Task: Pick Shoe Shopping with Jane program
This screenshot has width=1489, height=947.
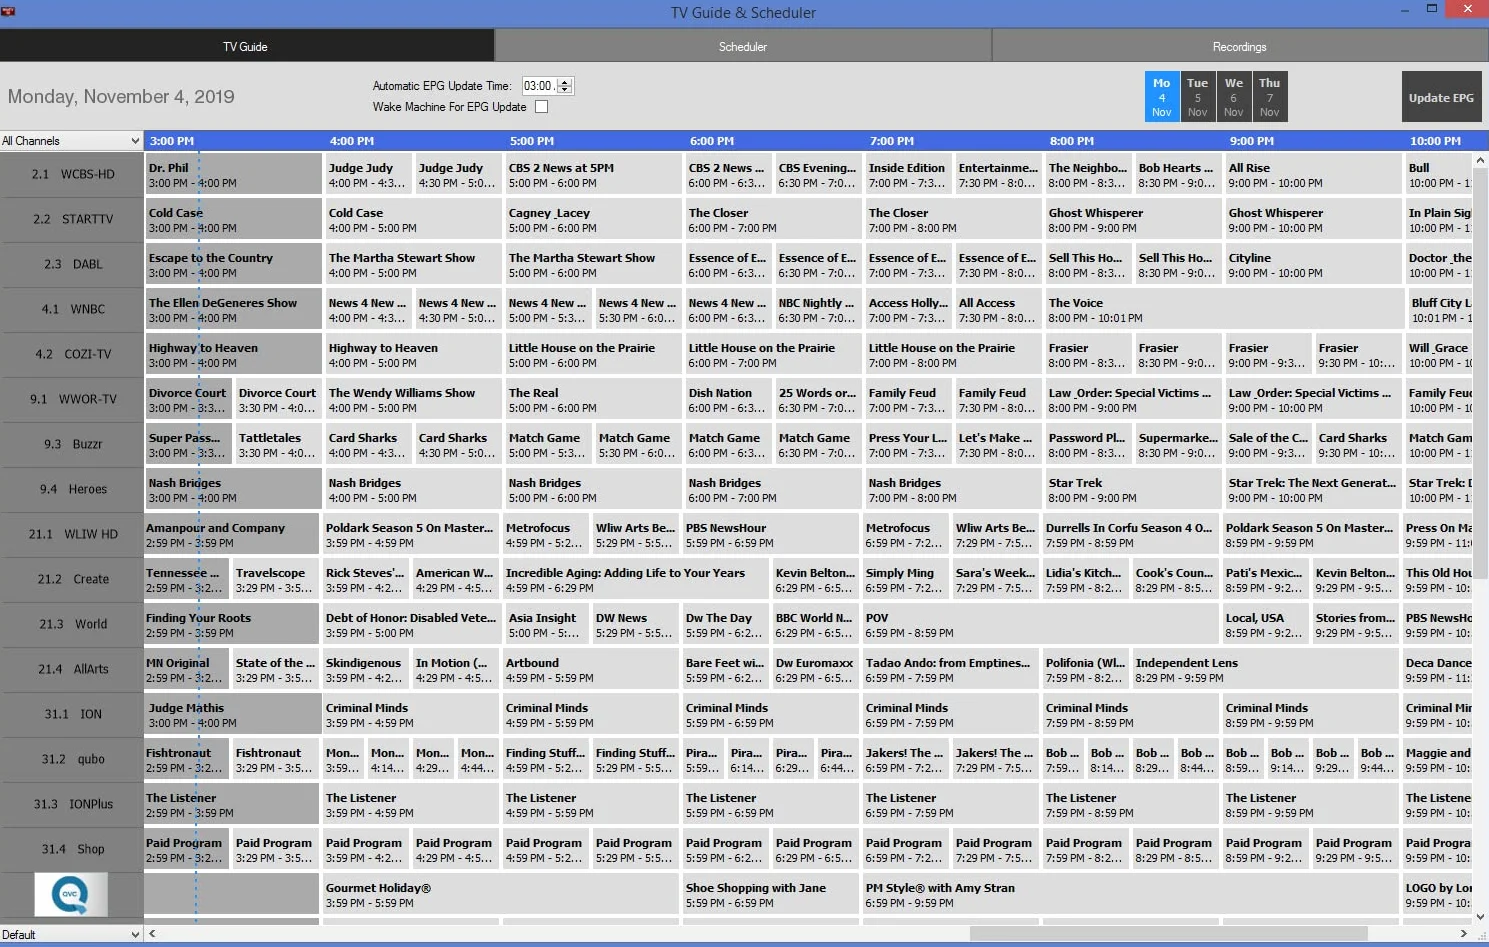Action: coord(771,894)
